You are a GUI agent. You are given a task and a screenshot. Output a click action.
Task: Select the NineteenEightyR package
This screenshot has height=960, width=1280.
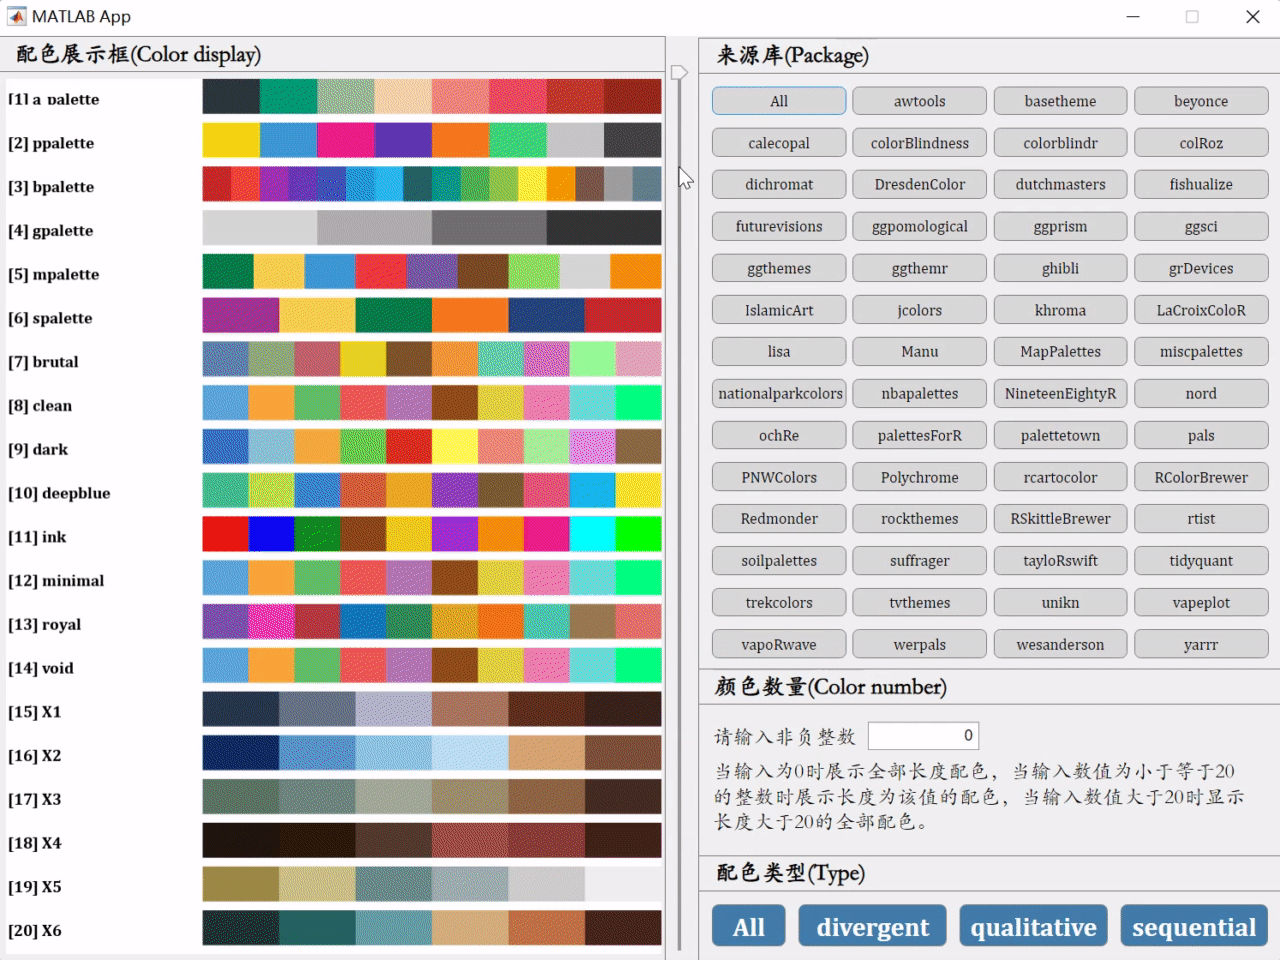1061,393
